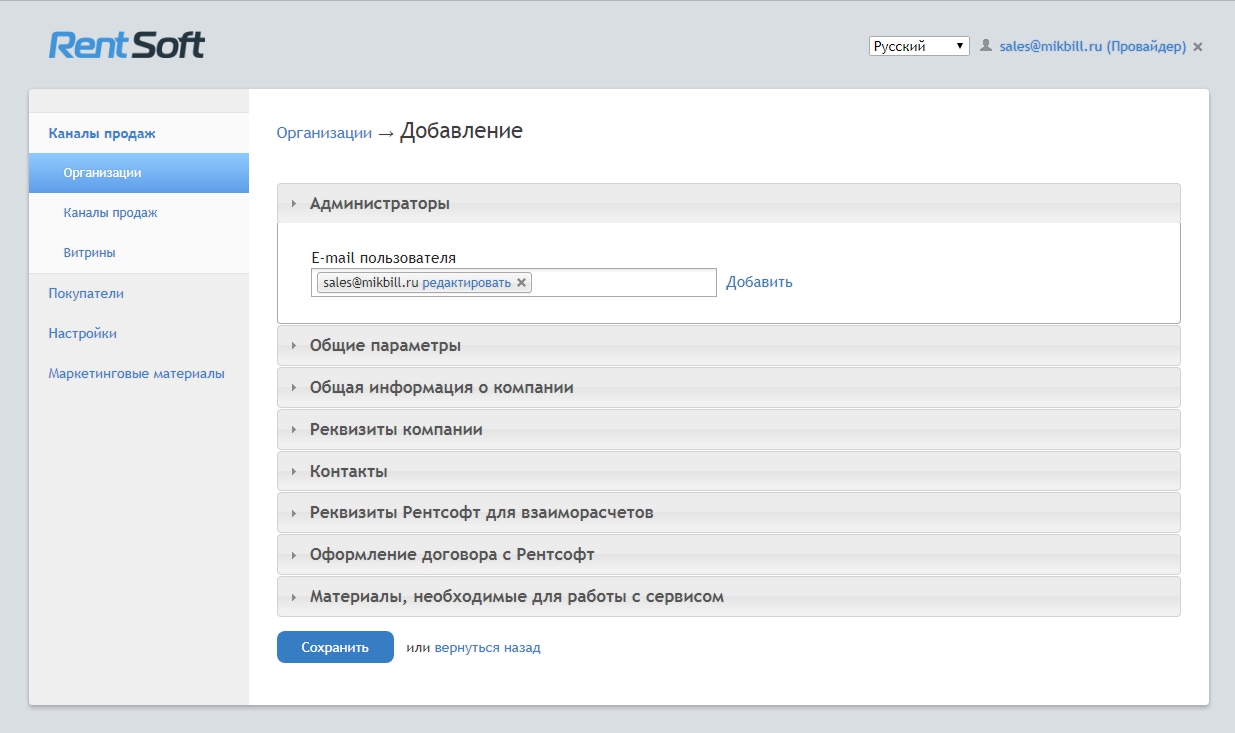Image resolution: width=1235 pixels, height=733 pixels.
Task: Click the logout X icon near username
Action: pos(1198,47)
